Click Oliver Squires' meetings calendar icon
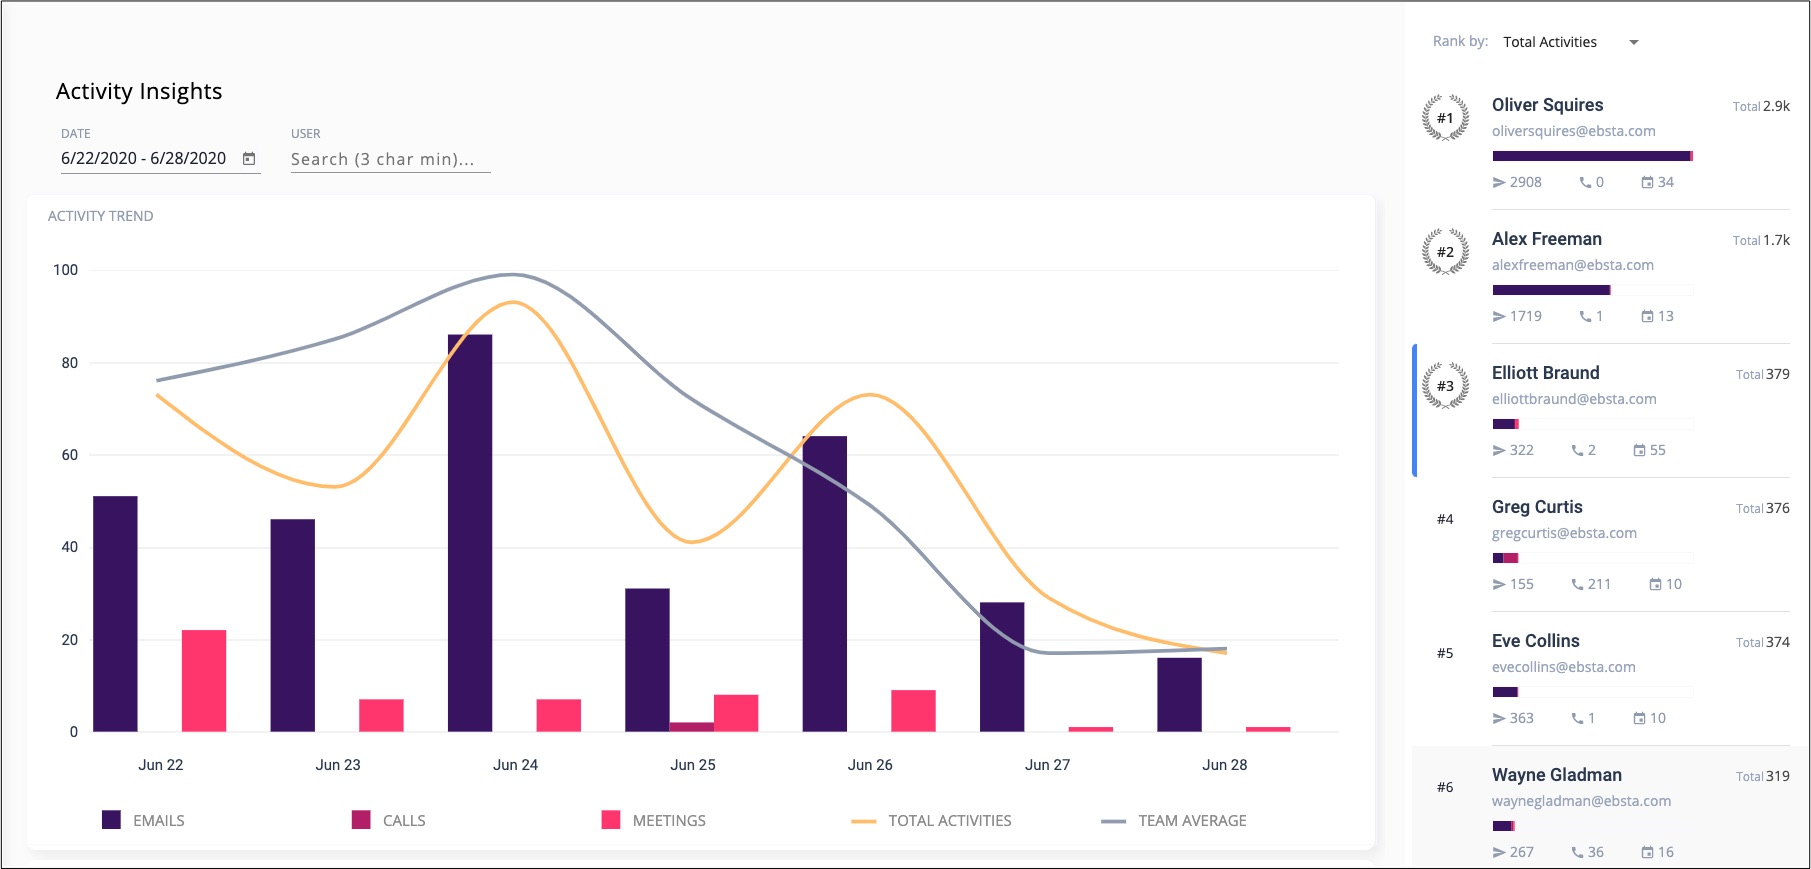 [1647, 183]
